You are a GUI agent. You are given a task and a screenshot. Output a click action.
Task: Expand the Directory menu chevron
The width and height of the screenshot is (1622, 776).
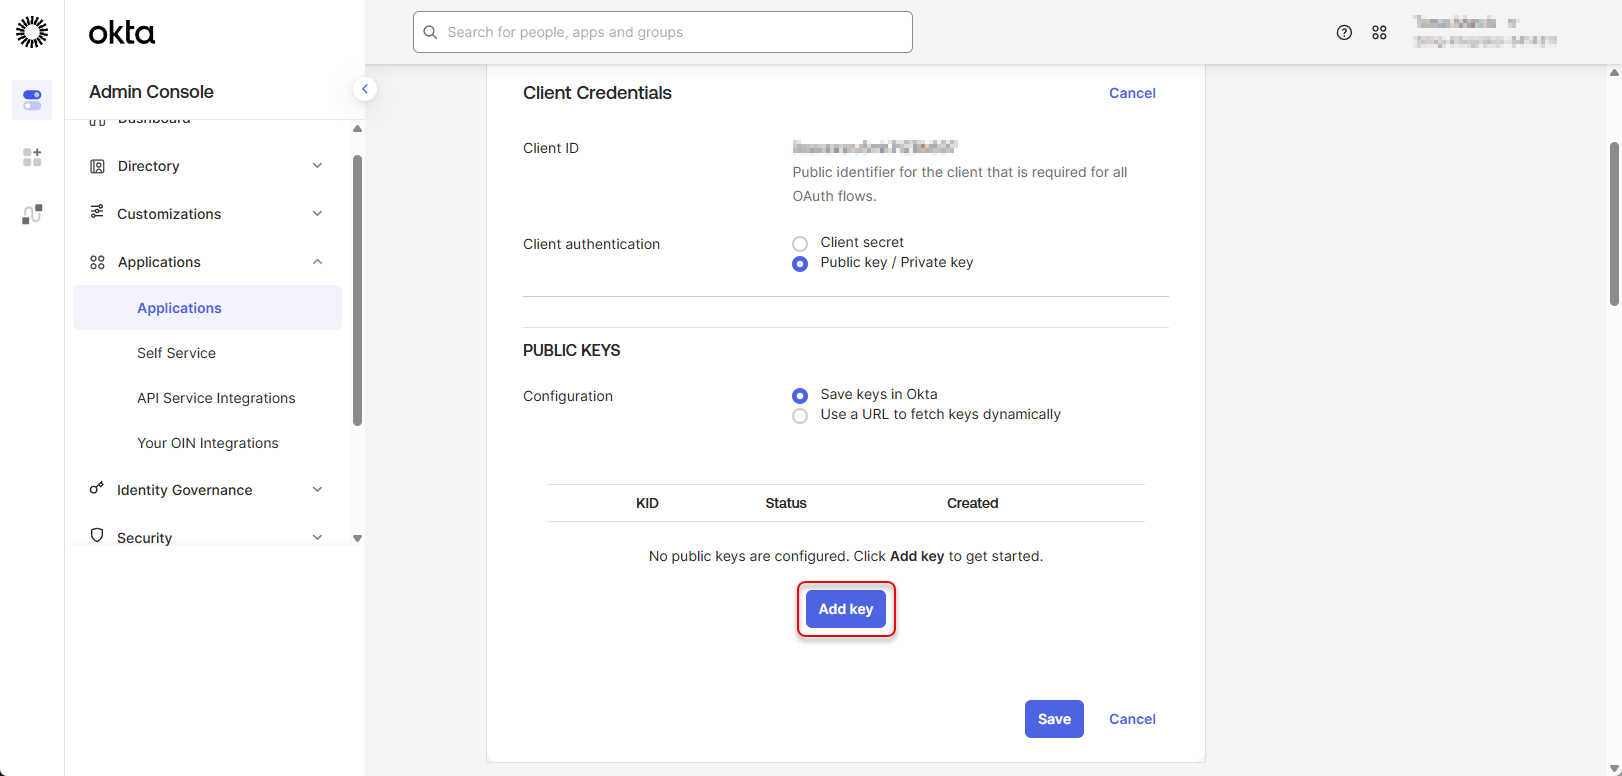click(317, 166)
